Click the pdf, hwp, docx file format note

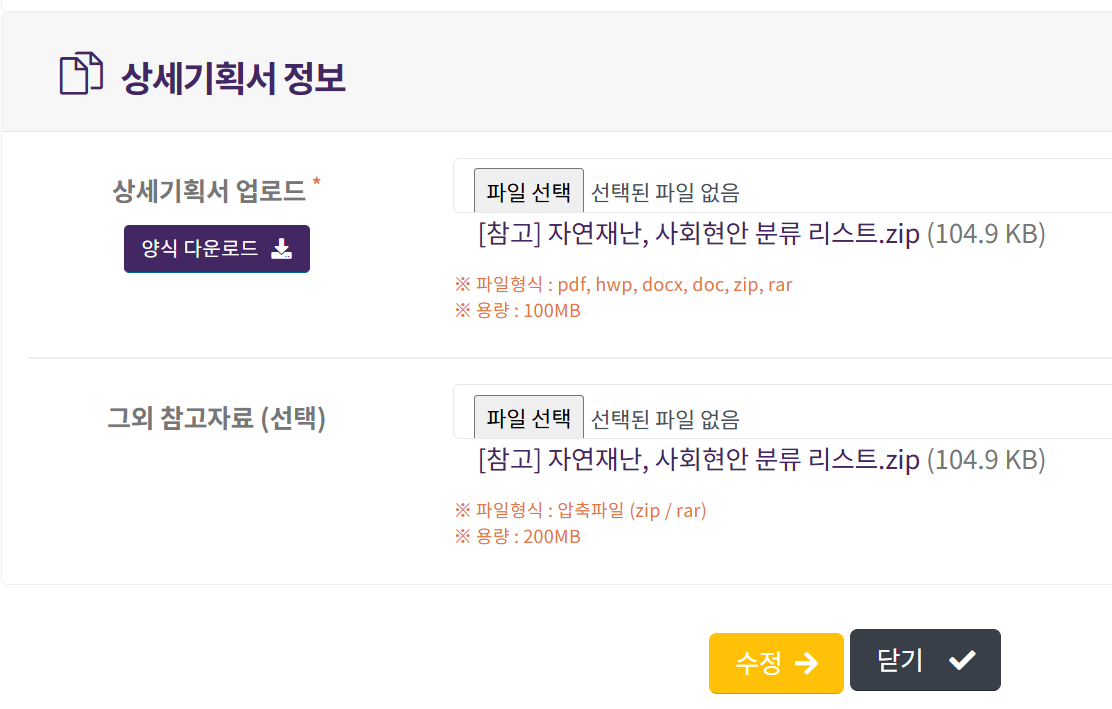tap(623, 285)
